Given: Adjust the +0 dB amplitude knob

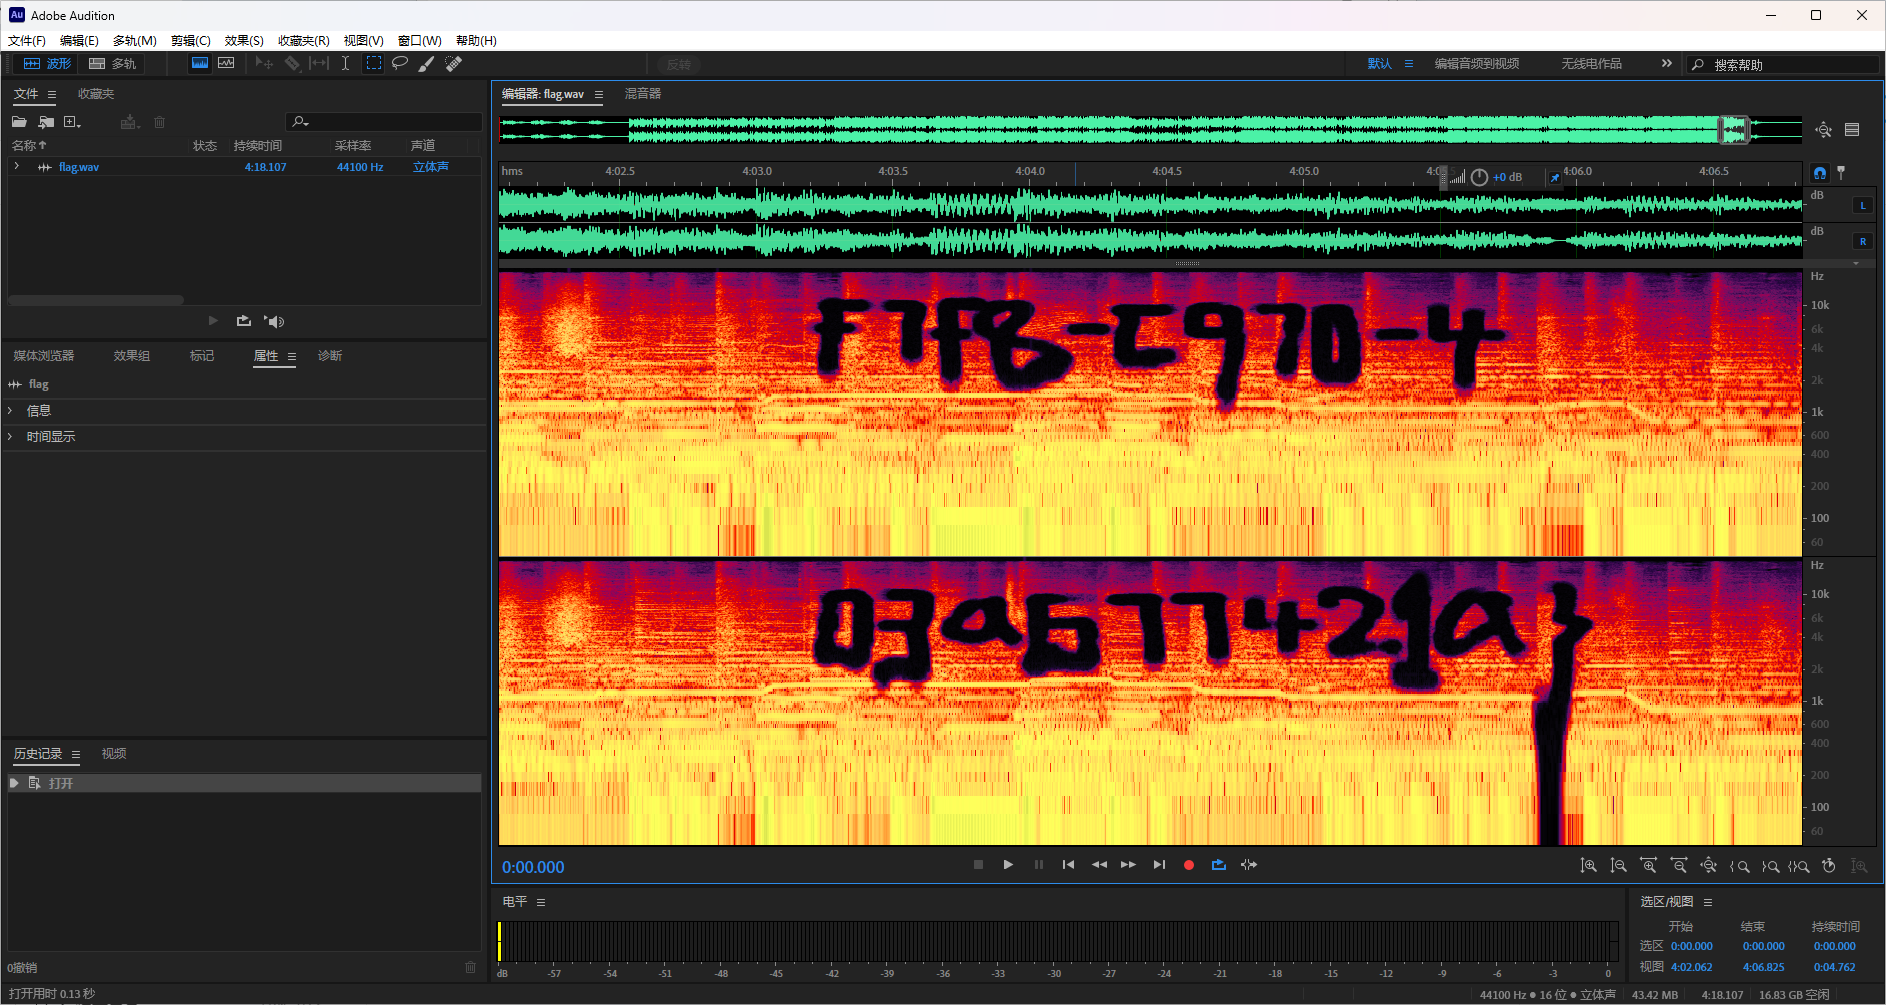Looking at the screenshot, I should click(1479, 177).
